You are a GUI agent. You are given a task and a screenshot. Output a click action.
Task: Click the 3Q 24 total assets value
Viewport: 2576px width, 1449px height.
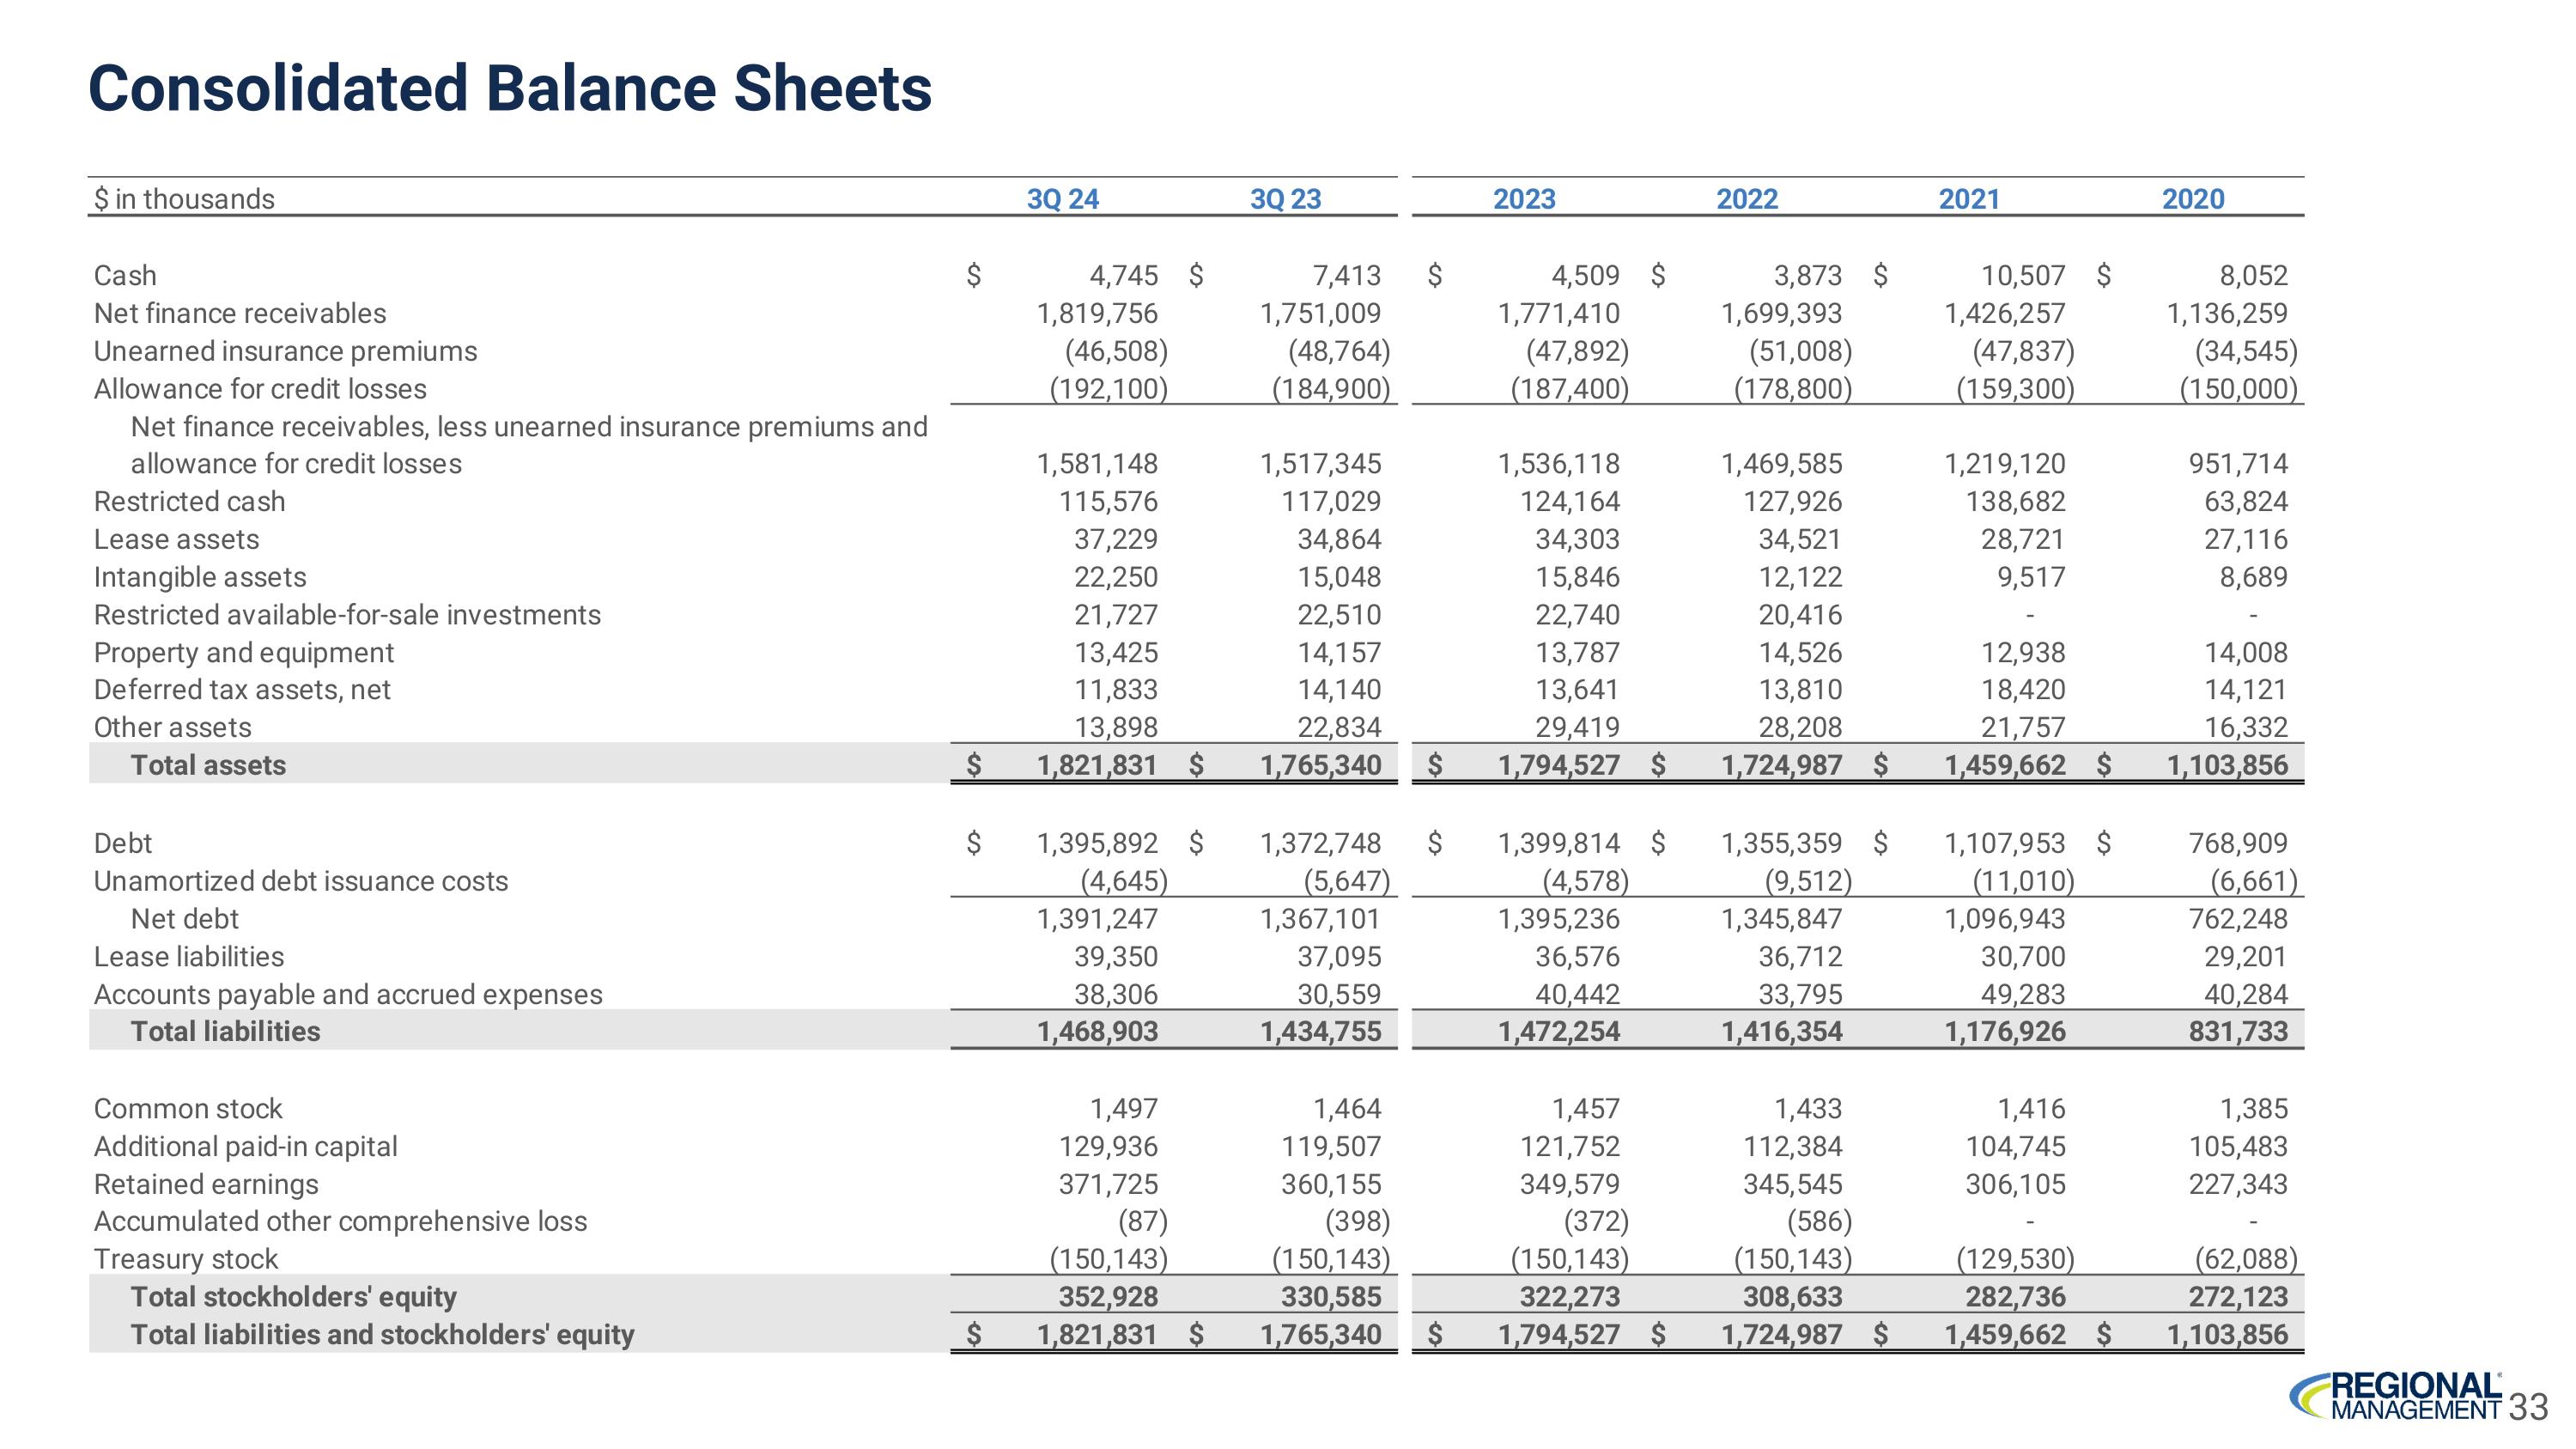tap(1096, 765)
